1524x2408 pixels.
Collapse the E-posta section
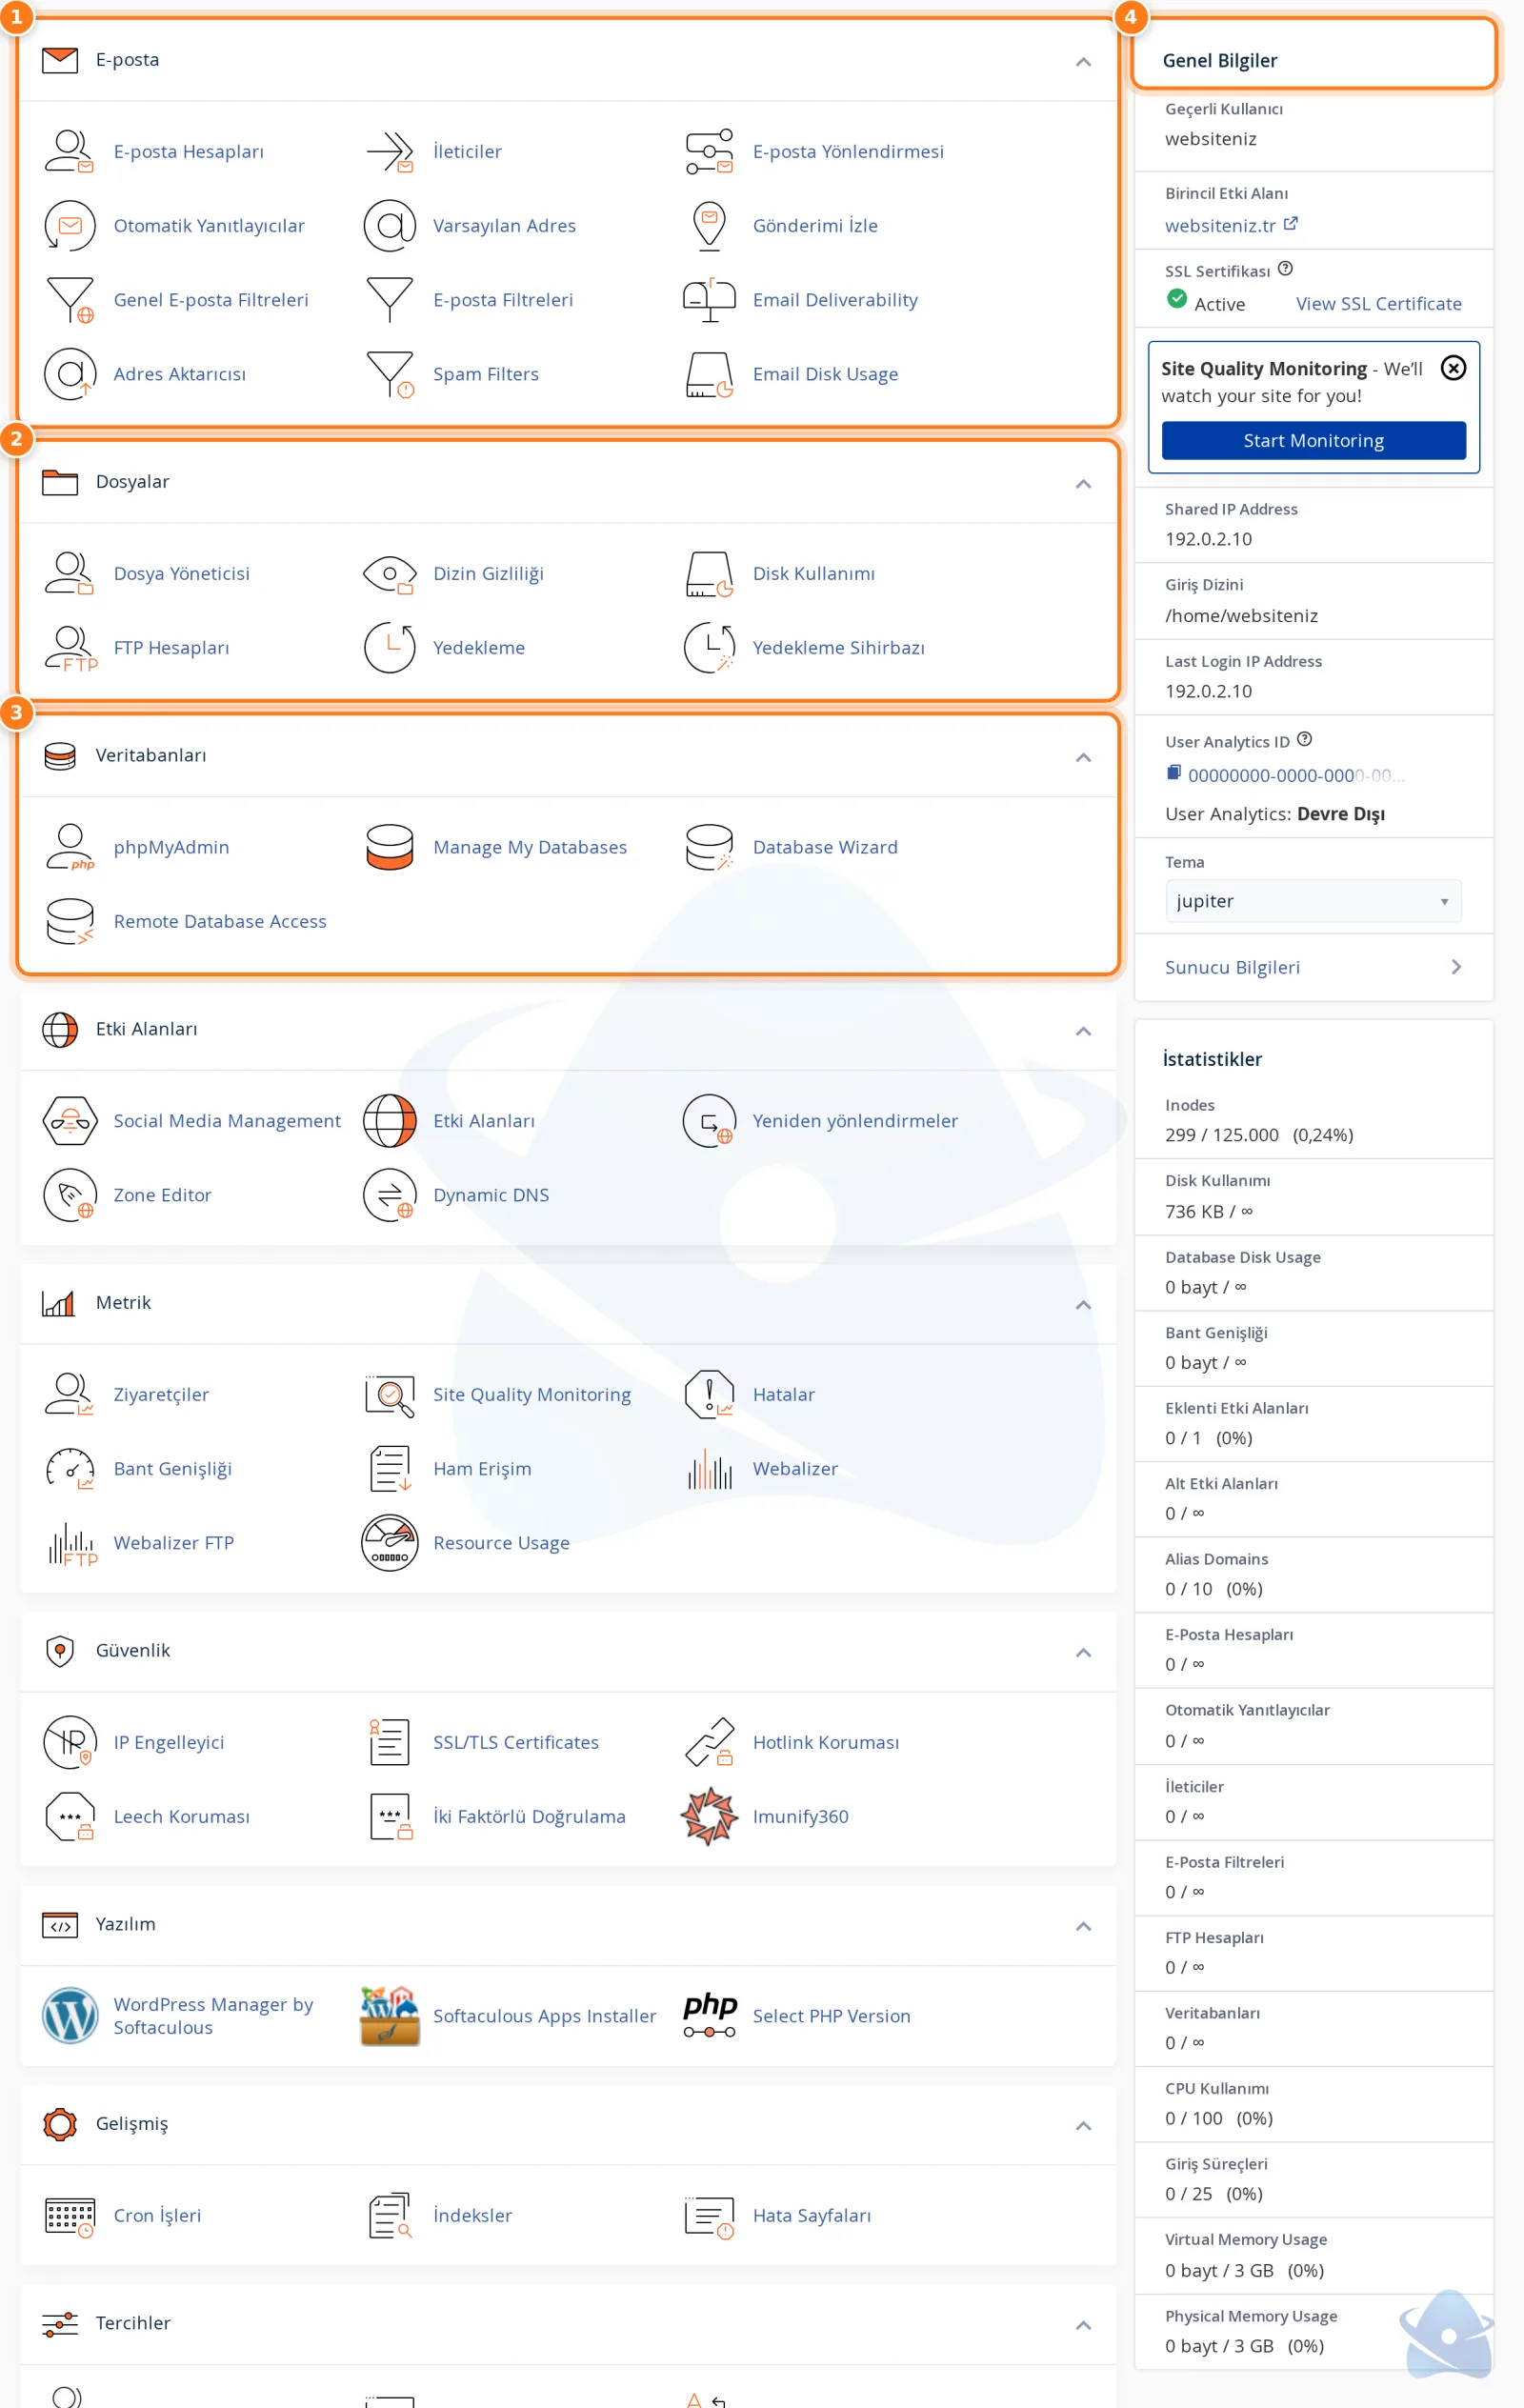[x=1082, y=62]
